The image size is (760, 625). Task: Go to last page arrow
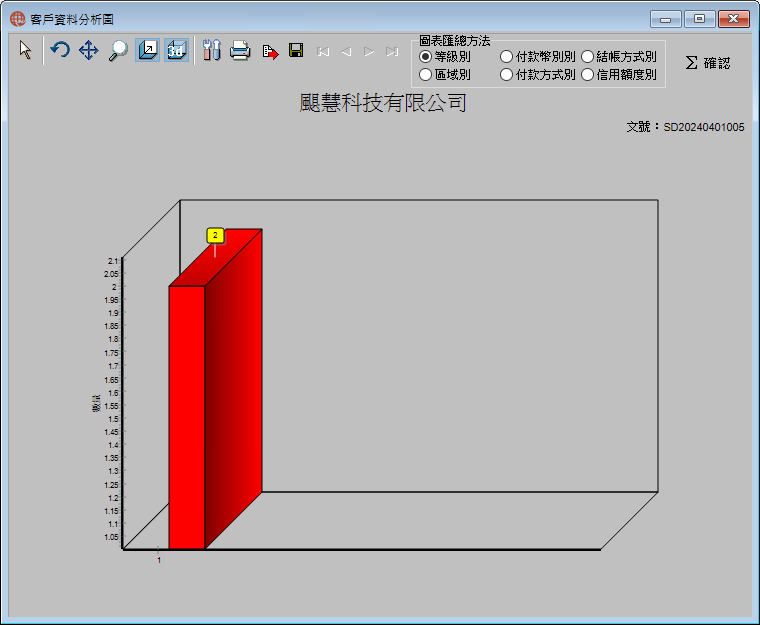click(x=392, y=51)
